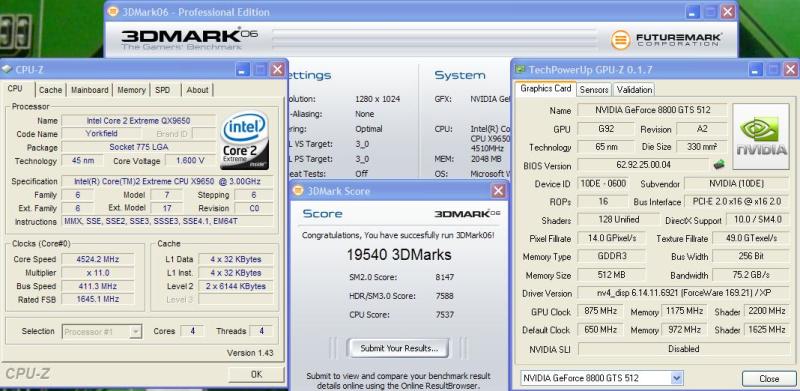Open the Validation tab in GPU-Z
Screen dimensions: 800x391
coord(634,90)
